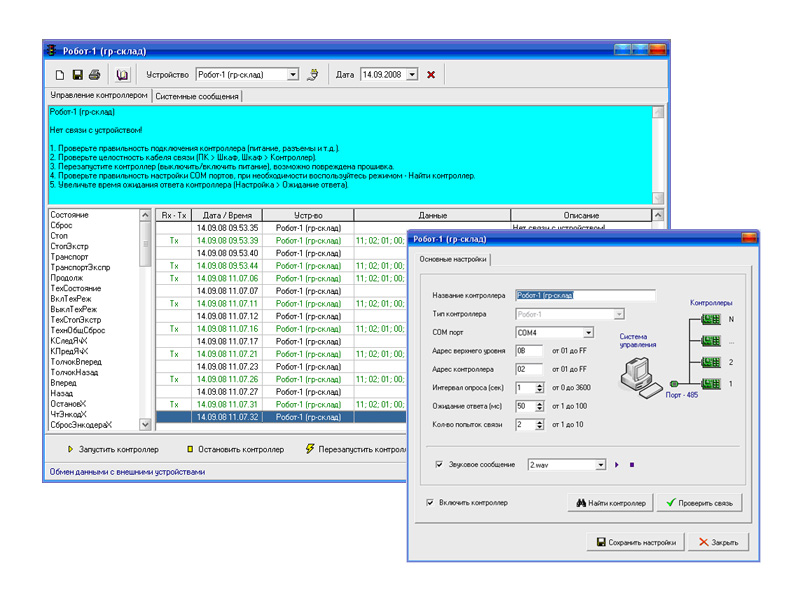
Task: Open the Дата date picker dropdown
Action: [x=413, y=75]
